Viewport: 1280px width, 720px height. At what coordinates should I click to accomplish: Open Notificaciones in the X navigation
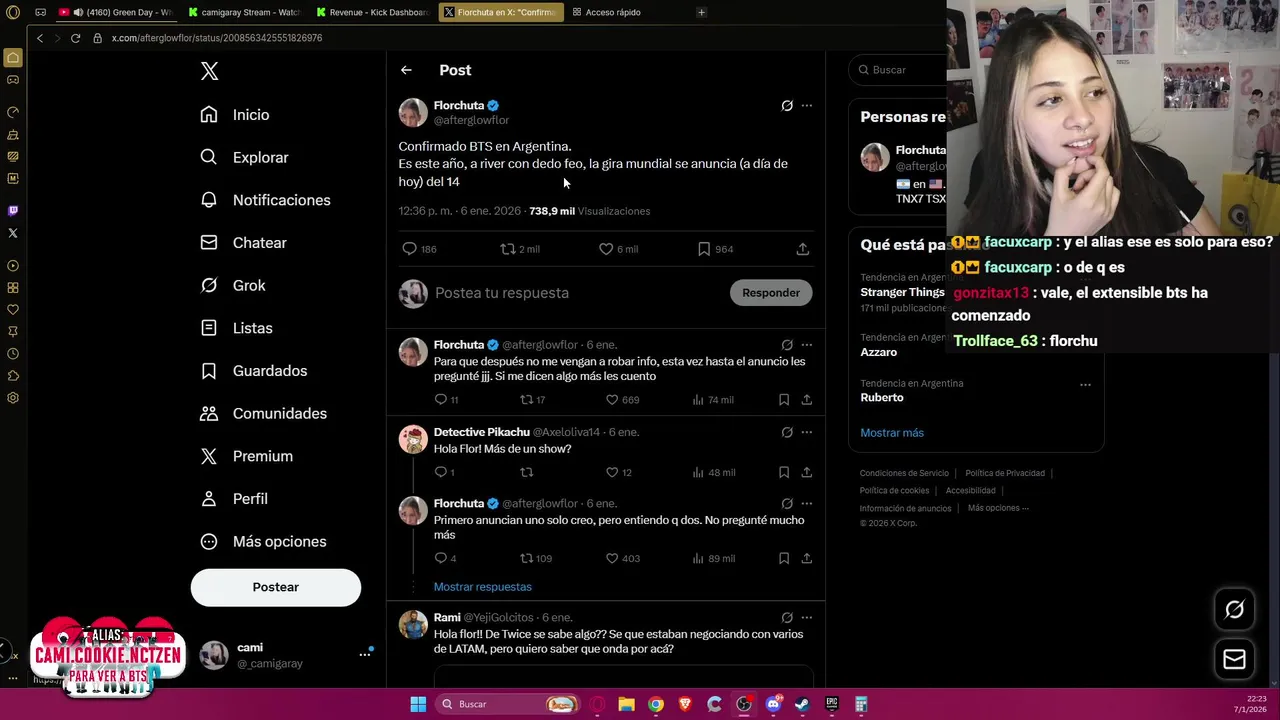pos(265,200)
